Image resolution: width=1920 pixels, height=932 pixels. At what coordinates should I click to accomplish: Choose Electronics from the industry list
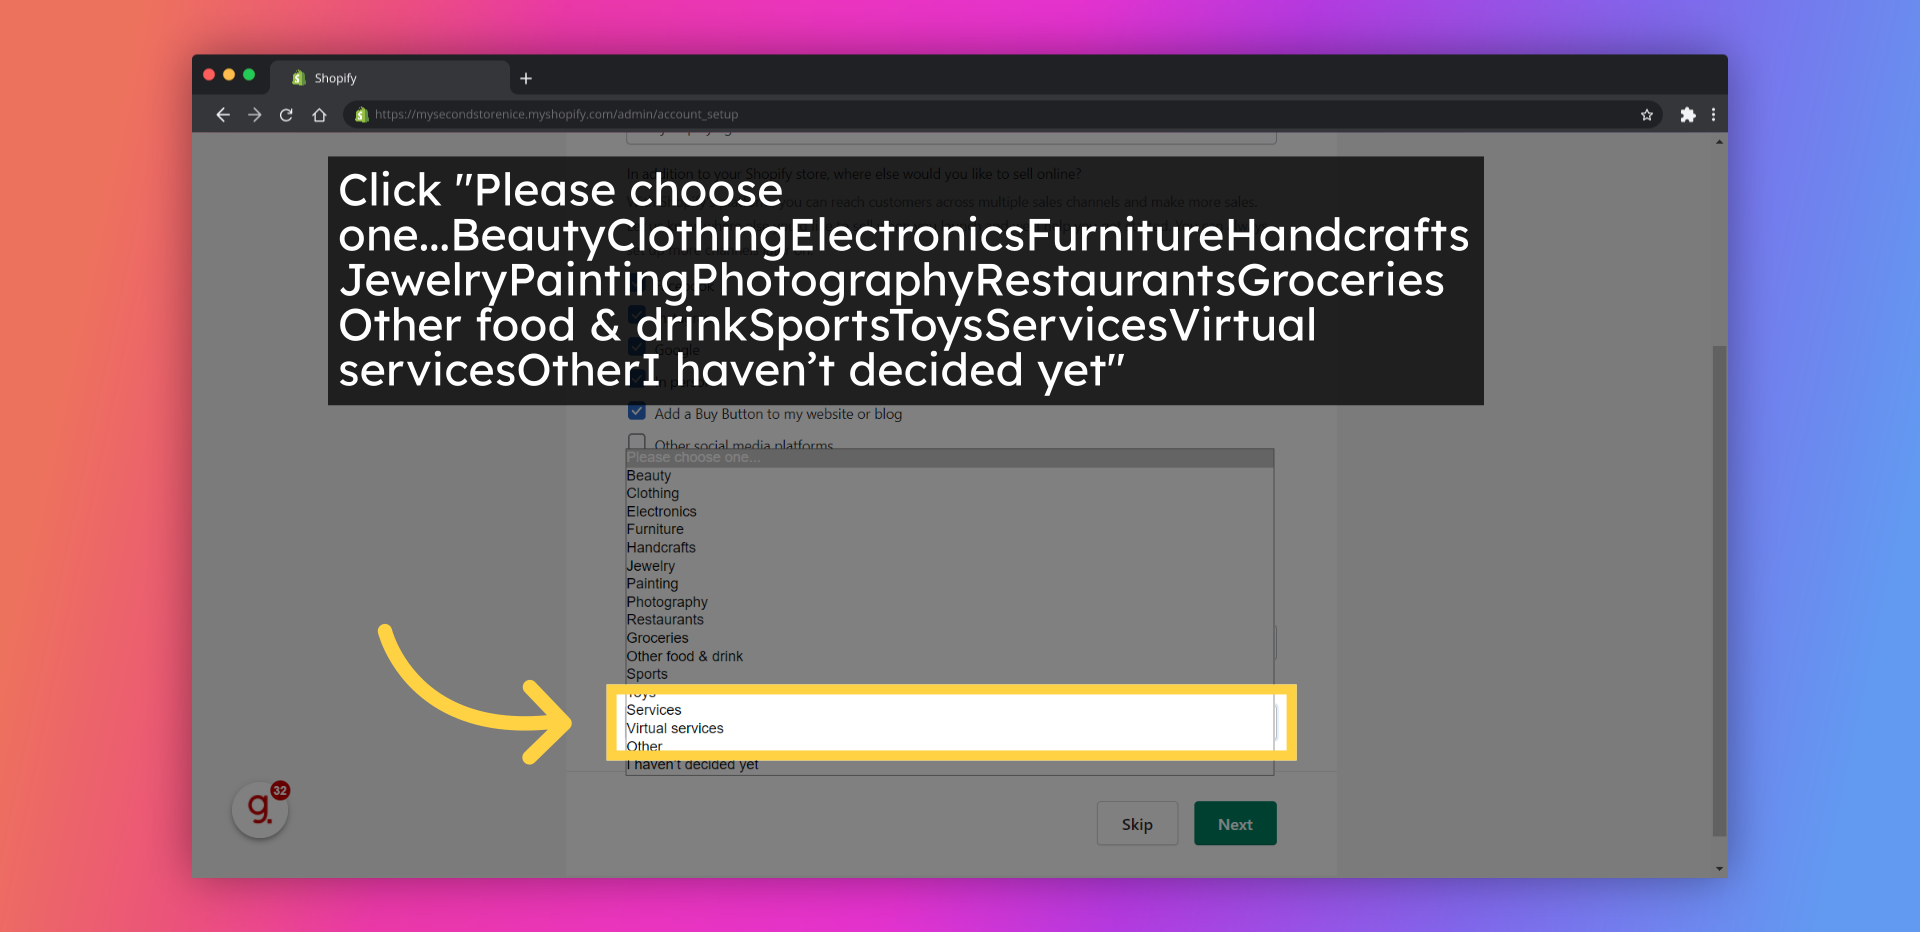tap(949, 512)
